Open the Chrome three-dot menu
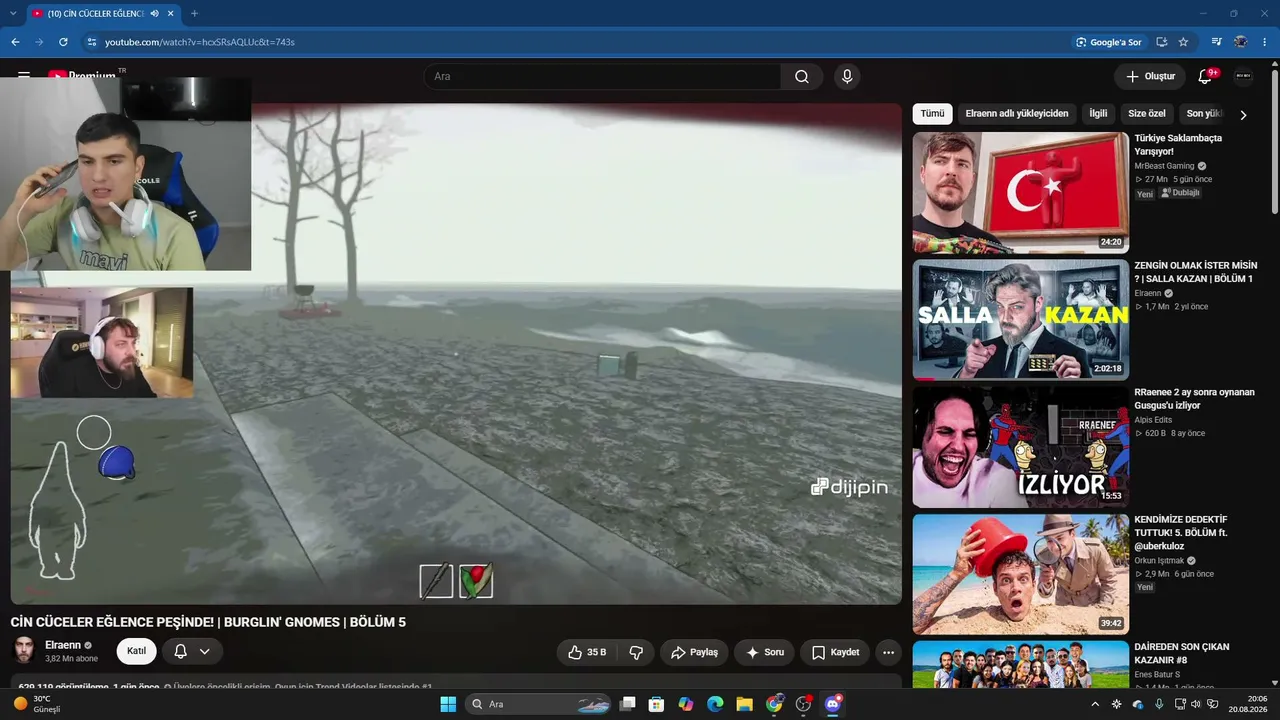Viewport: 1280px width, 720px height. [x=1265, y=42]
